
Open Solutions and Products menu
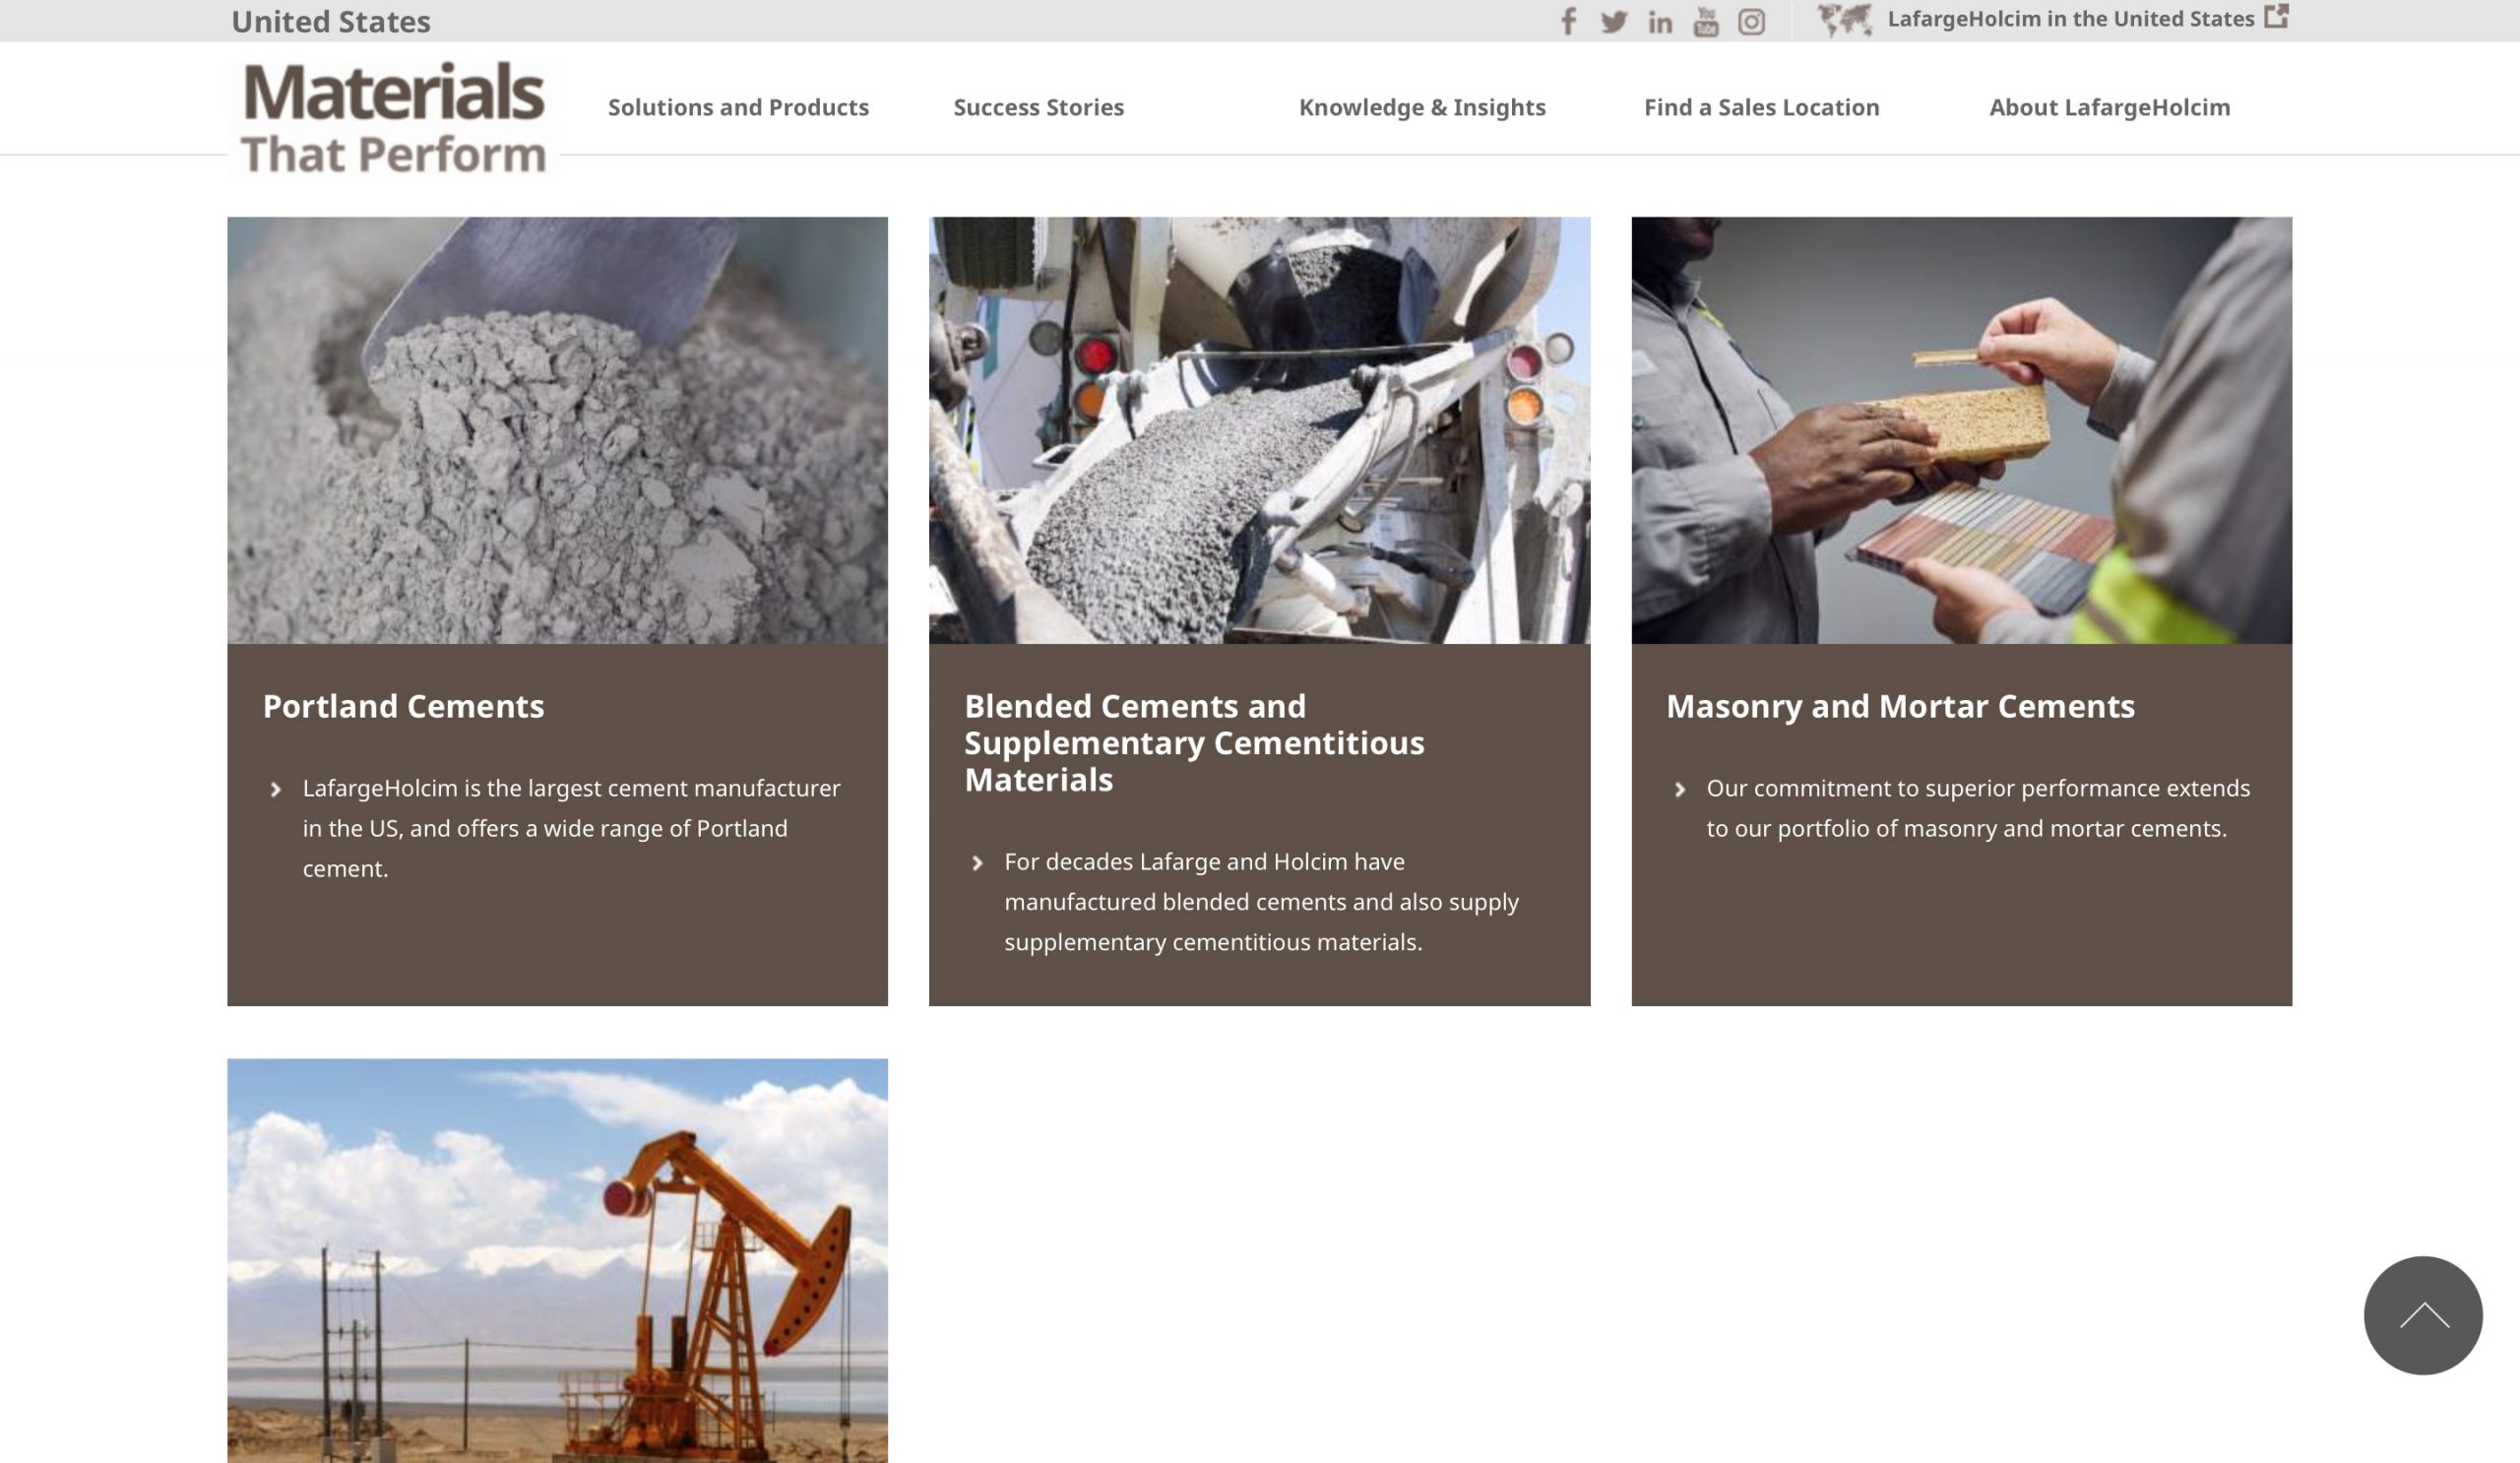(x=738, y=107)
